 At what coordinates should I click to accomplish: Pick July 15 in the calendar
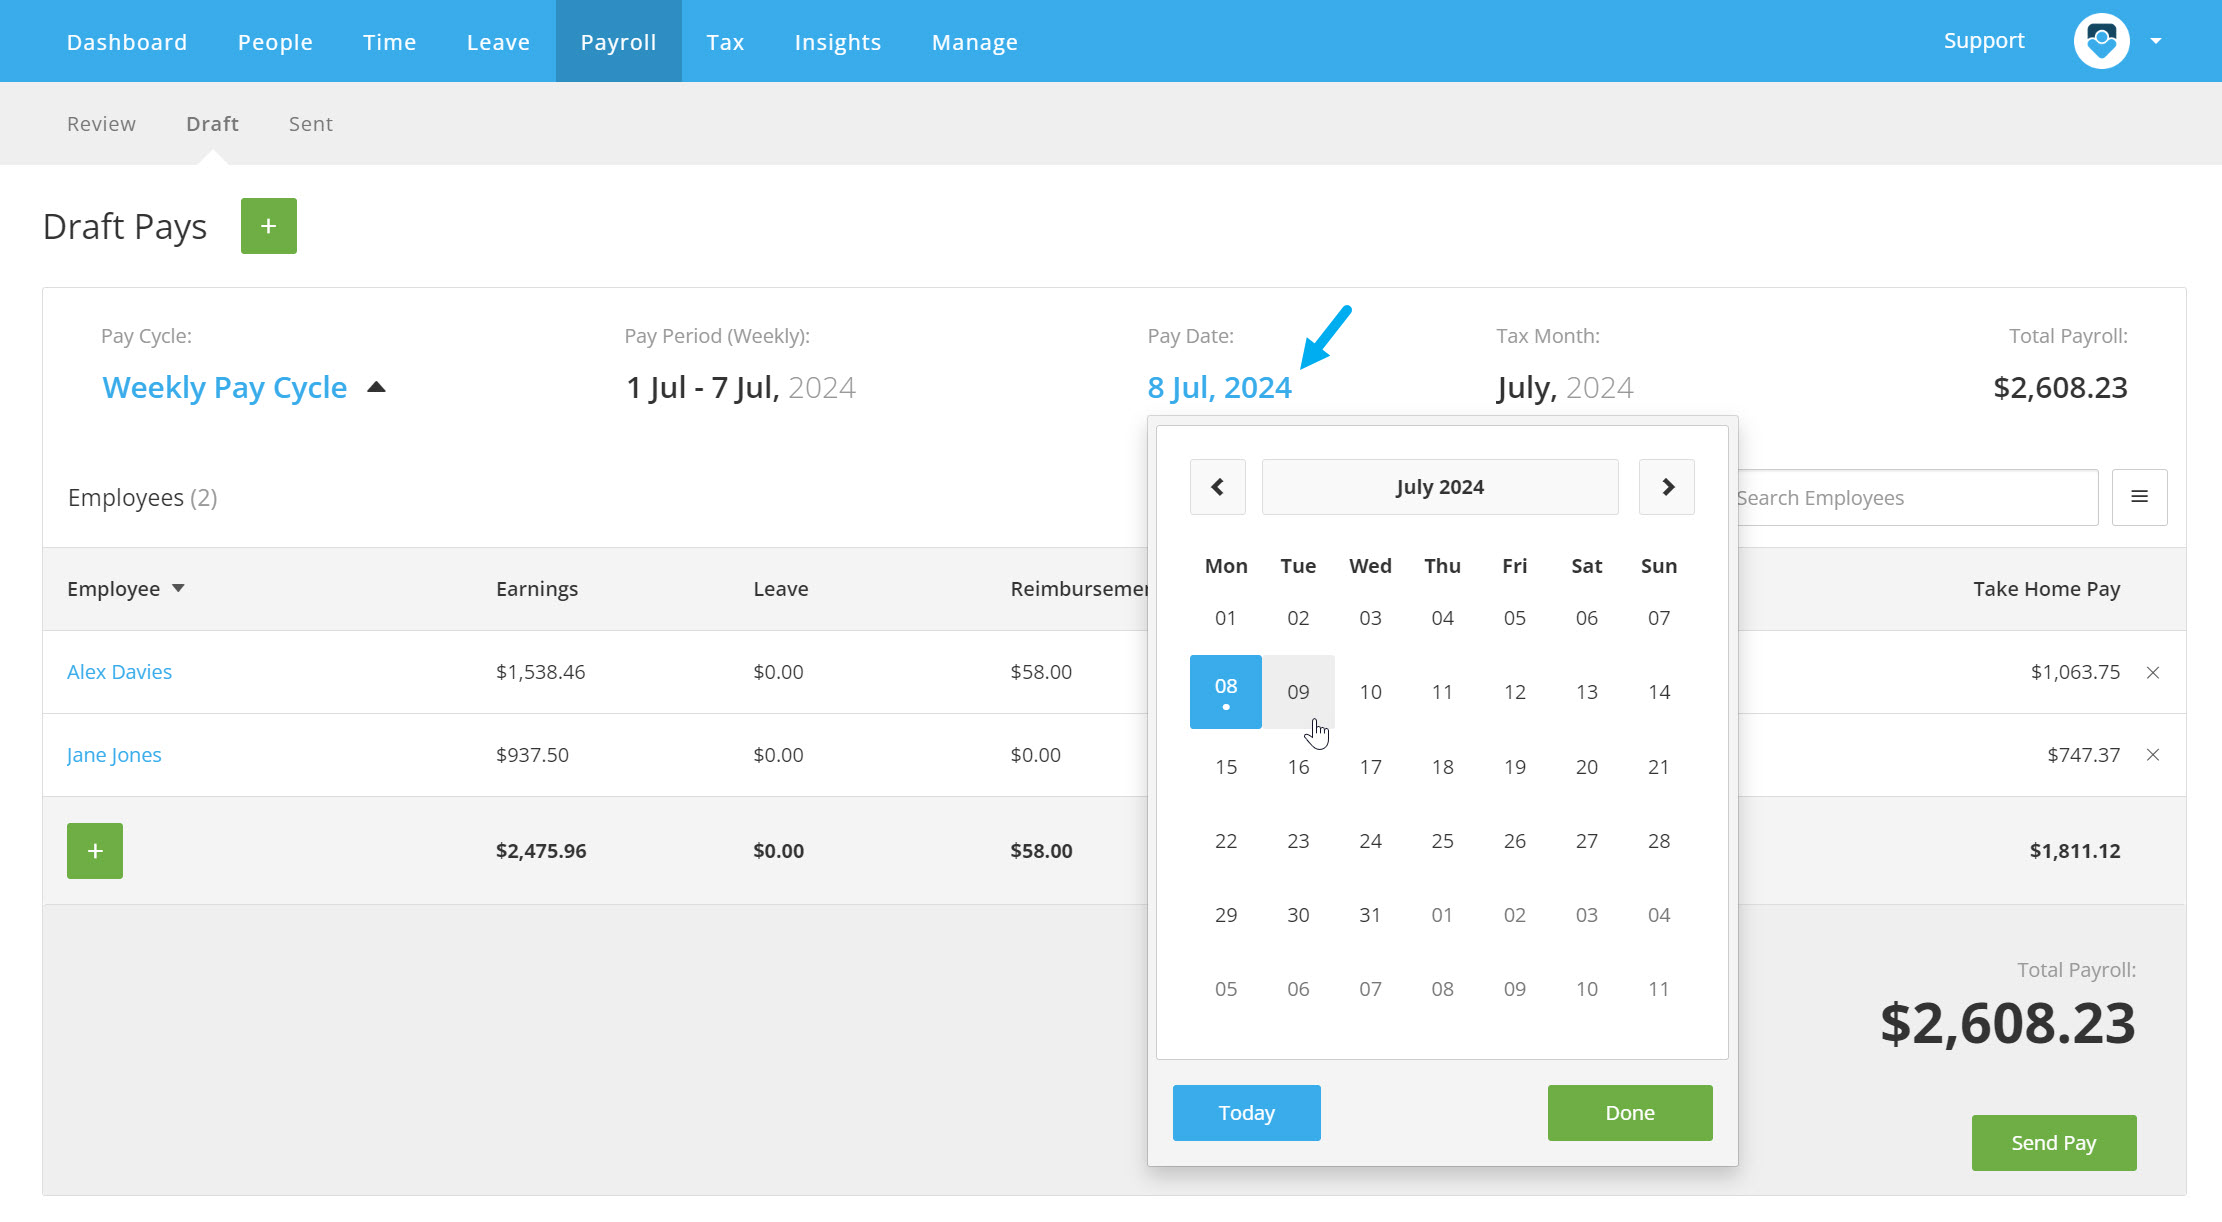click(x=1226, y=767)
